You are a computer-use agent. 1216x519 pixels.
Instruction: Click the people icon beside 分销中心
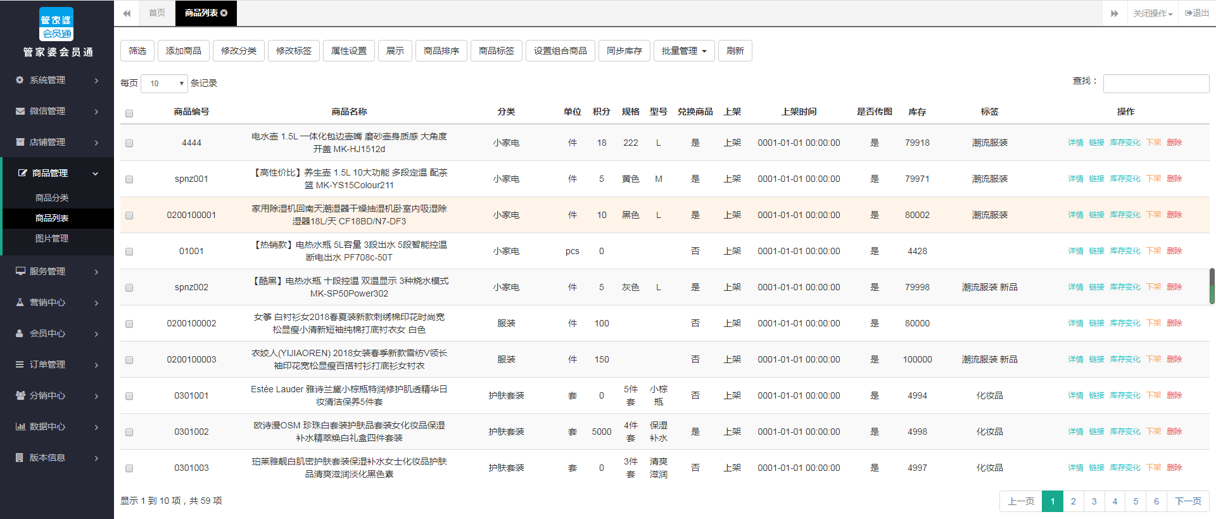(x=20, y=395)
